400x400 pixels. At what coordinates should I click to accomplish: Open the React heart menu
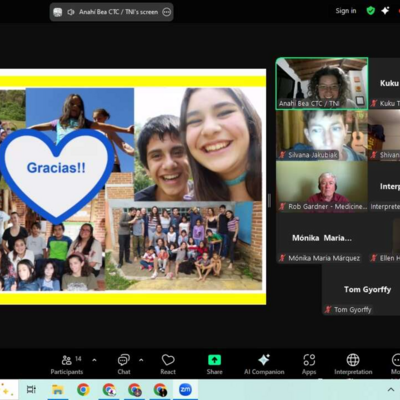(x=168, y=365)
